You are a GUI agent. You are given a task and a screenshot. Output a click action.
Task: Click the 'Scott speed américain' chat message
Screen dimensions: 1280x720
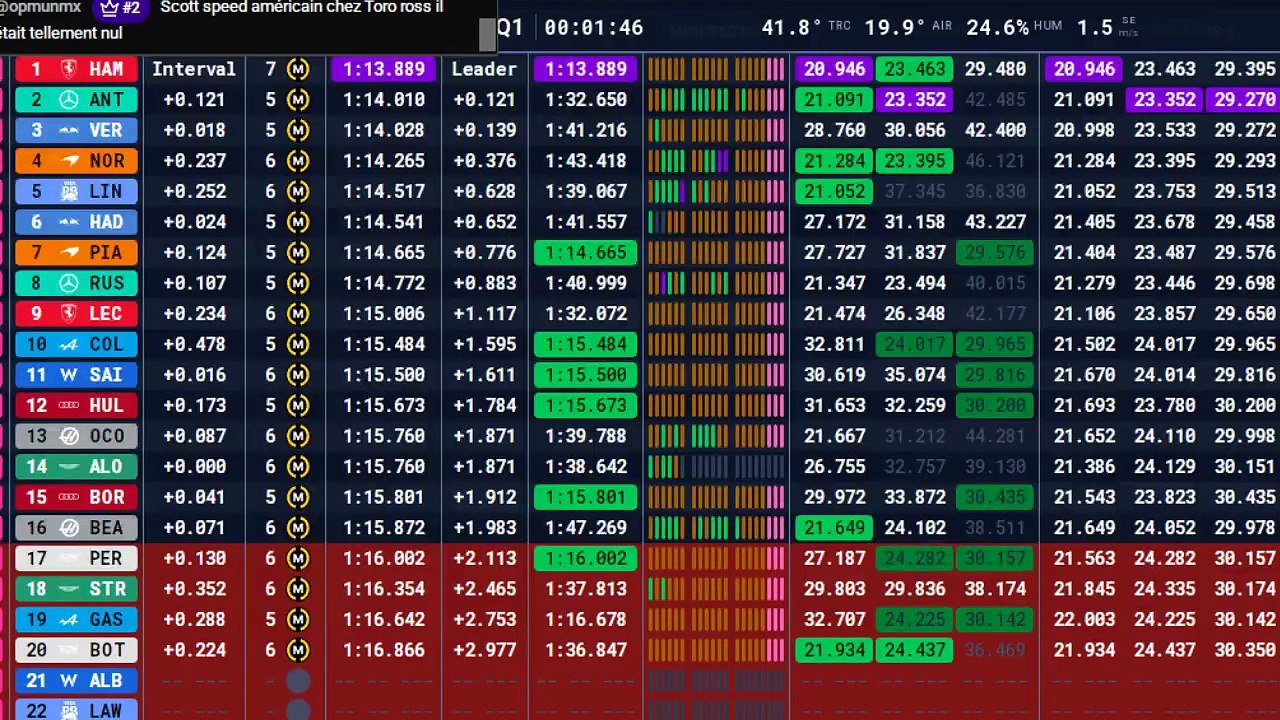pos(301,8)
